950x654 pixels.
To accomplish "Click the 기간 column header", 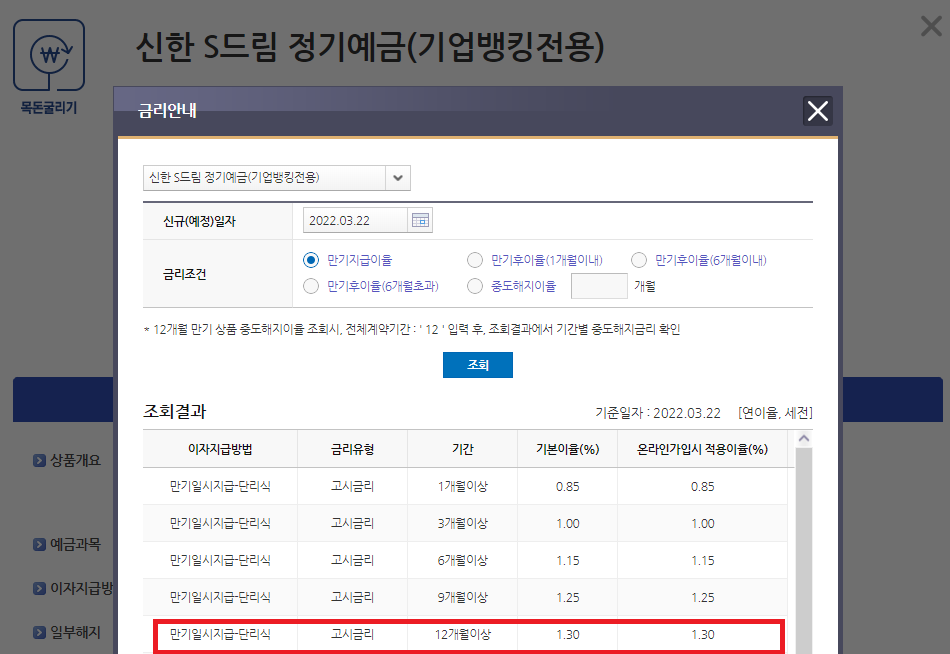I will click(463, 449).
